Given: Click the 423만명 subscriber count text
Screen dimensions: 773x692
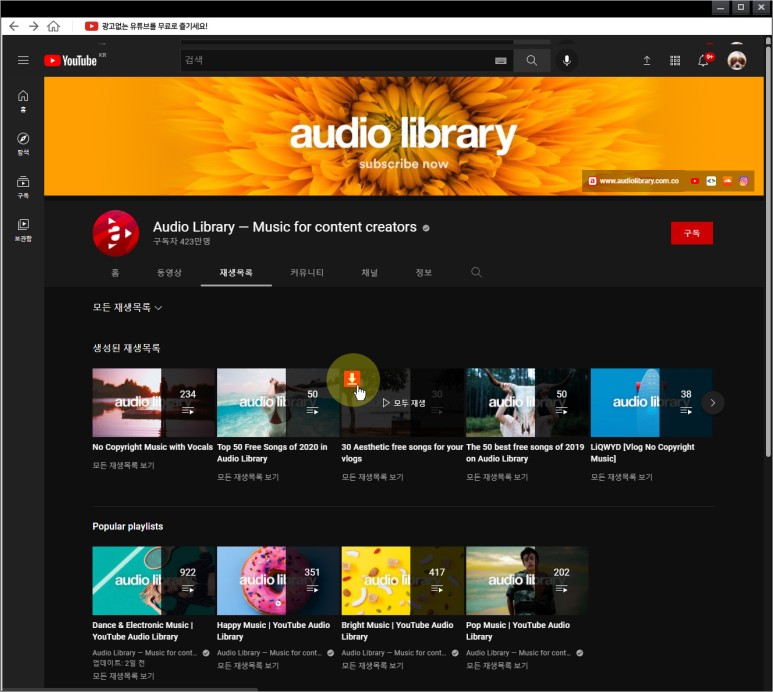Looking at the screenshot, I should [x=181, y=242].
